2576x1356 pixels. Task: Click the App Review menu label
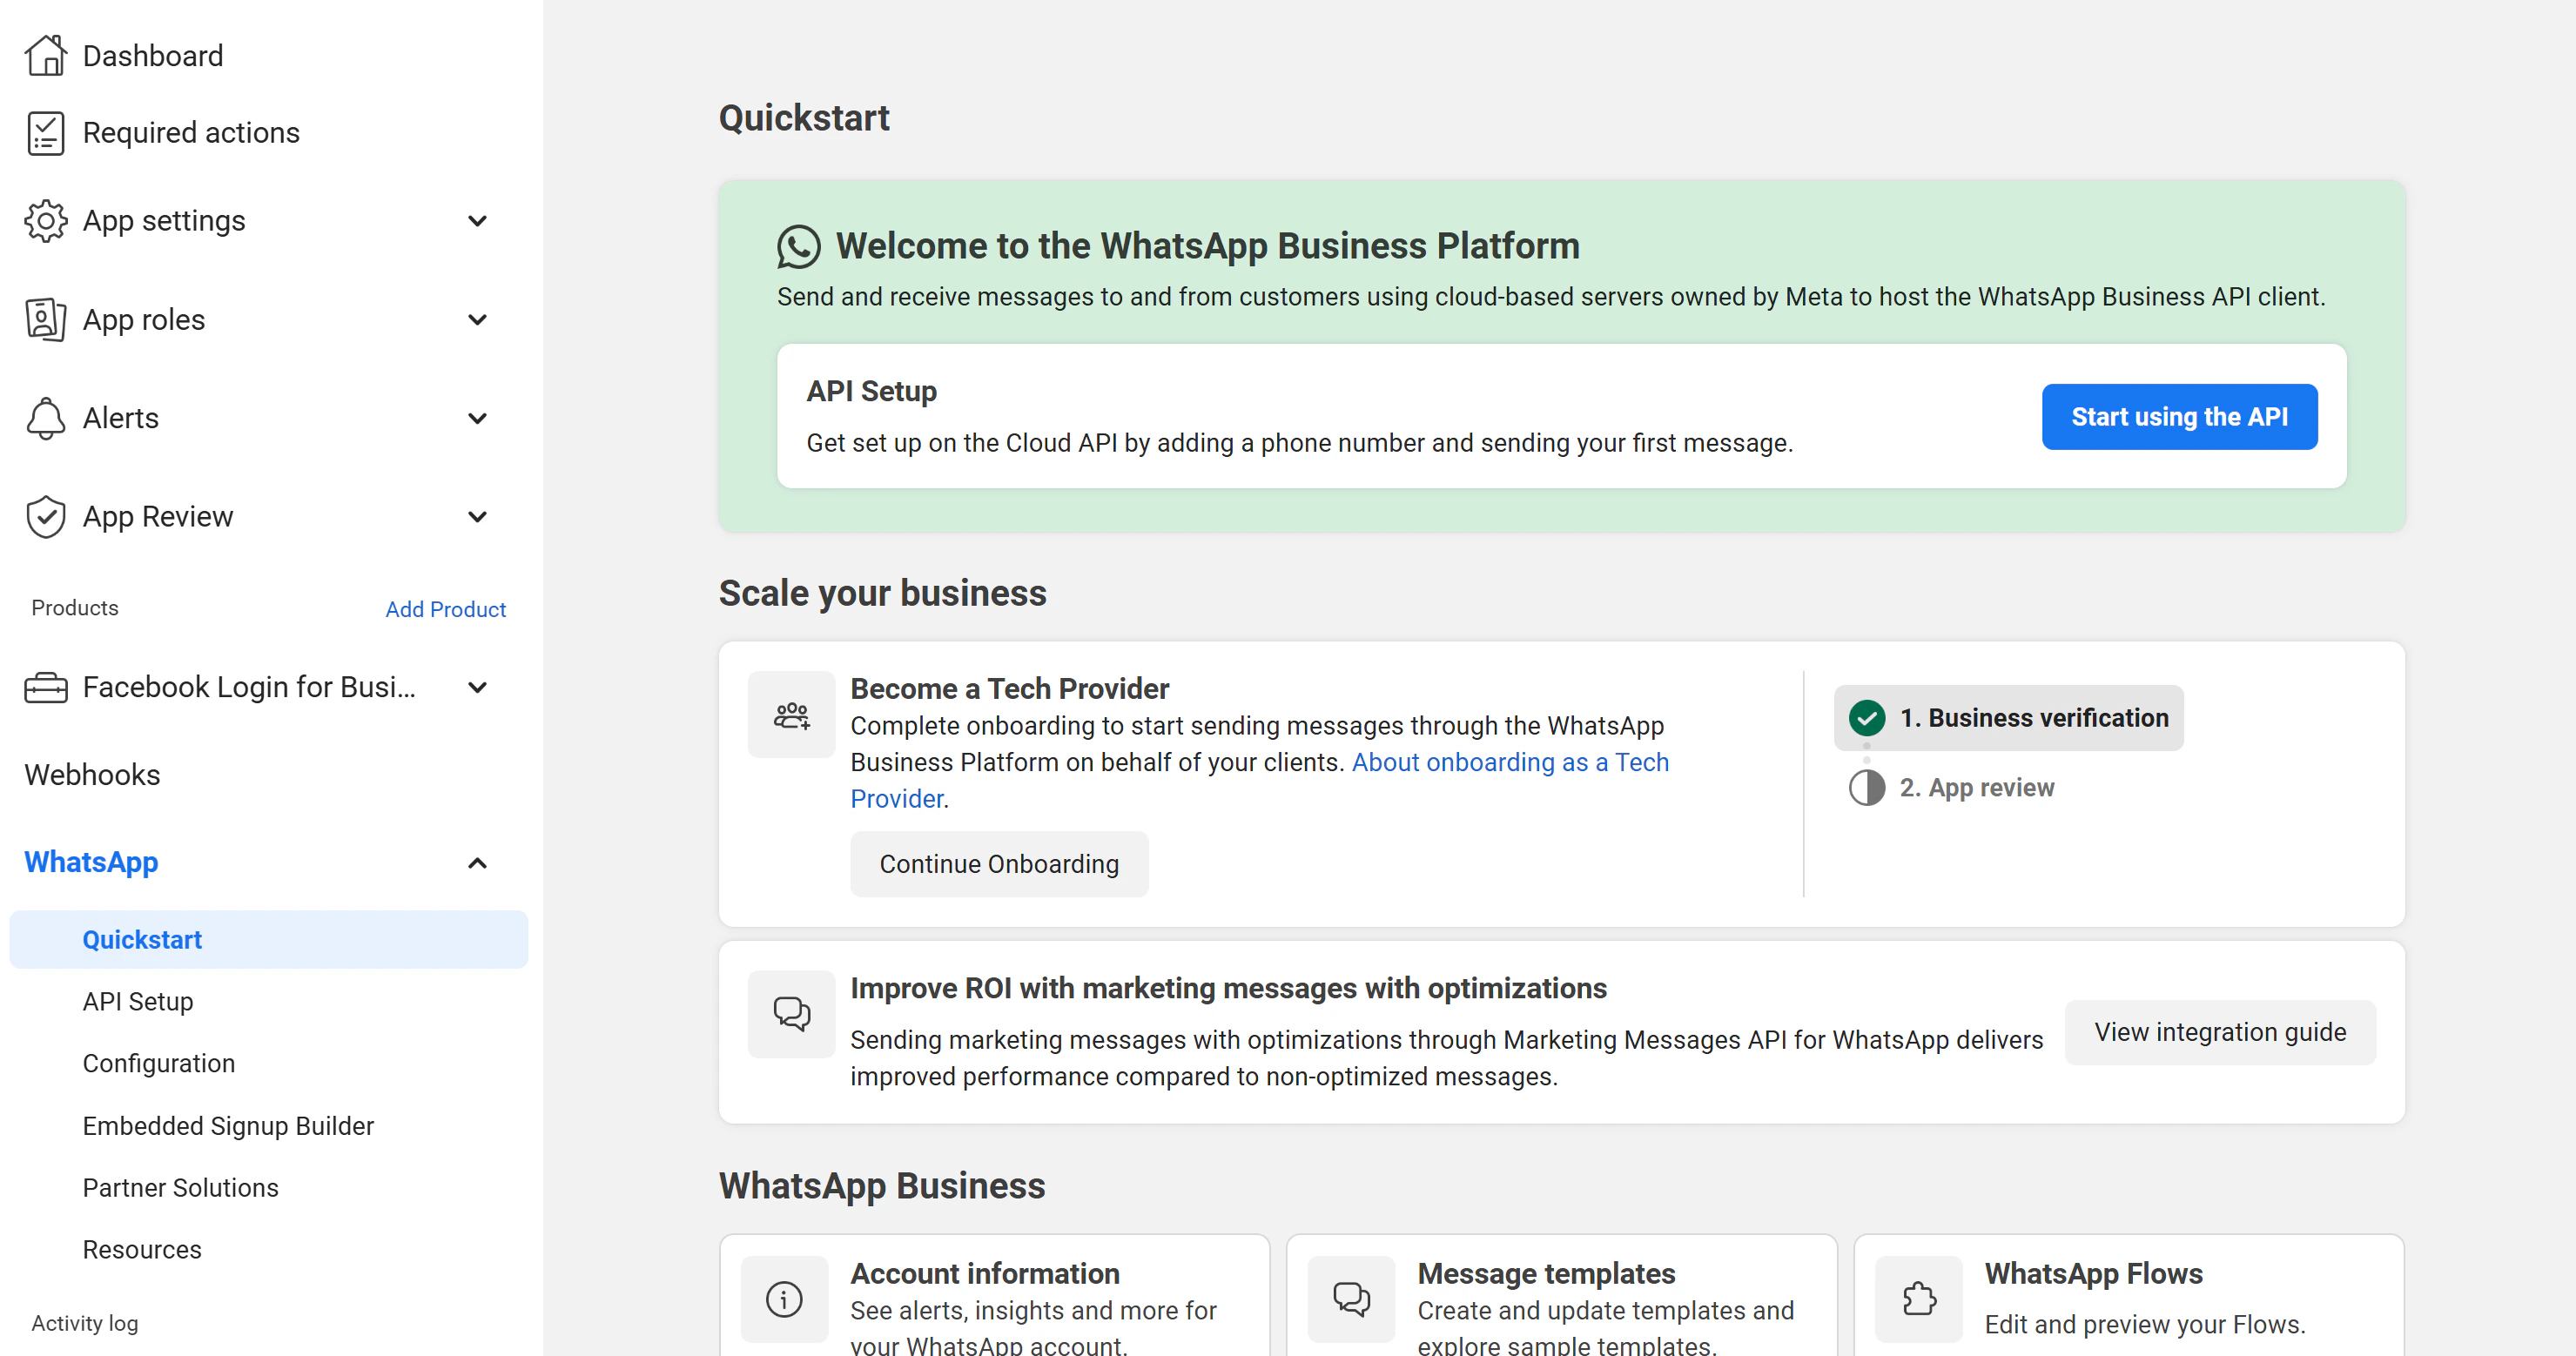click(158, 517)
